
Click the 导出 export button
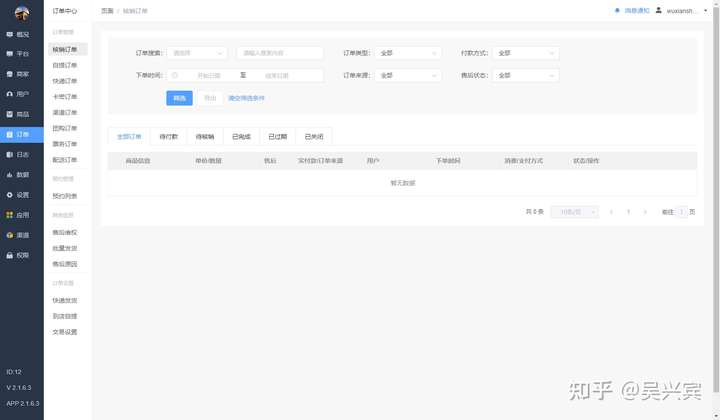point(210,98)
